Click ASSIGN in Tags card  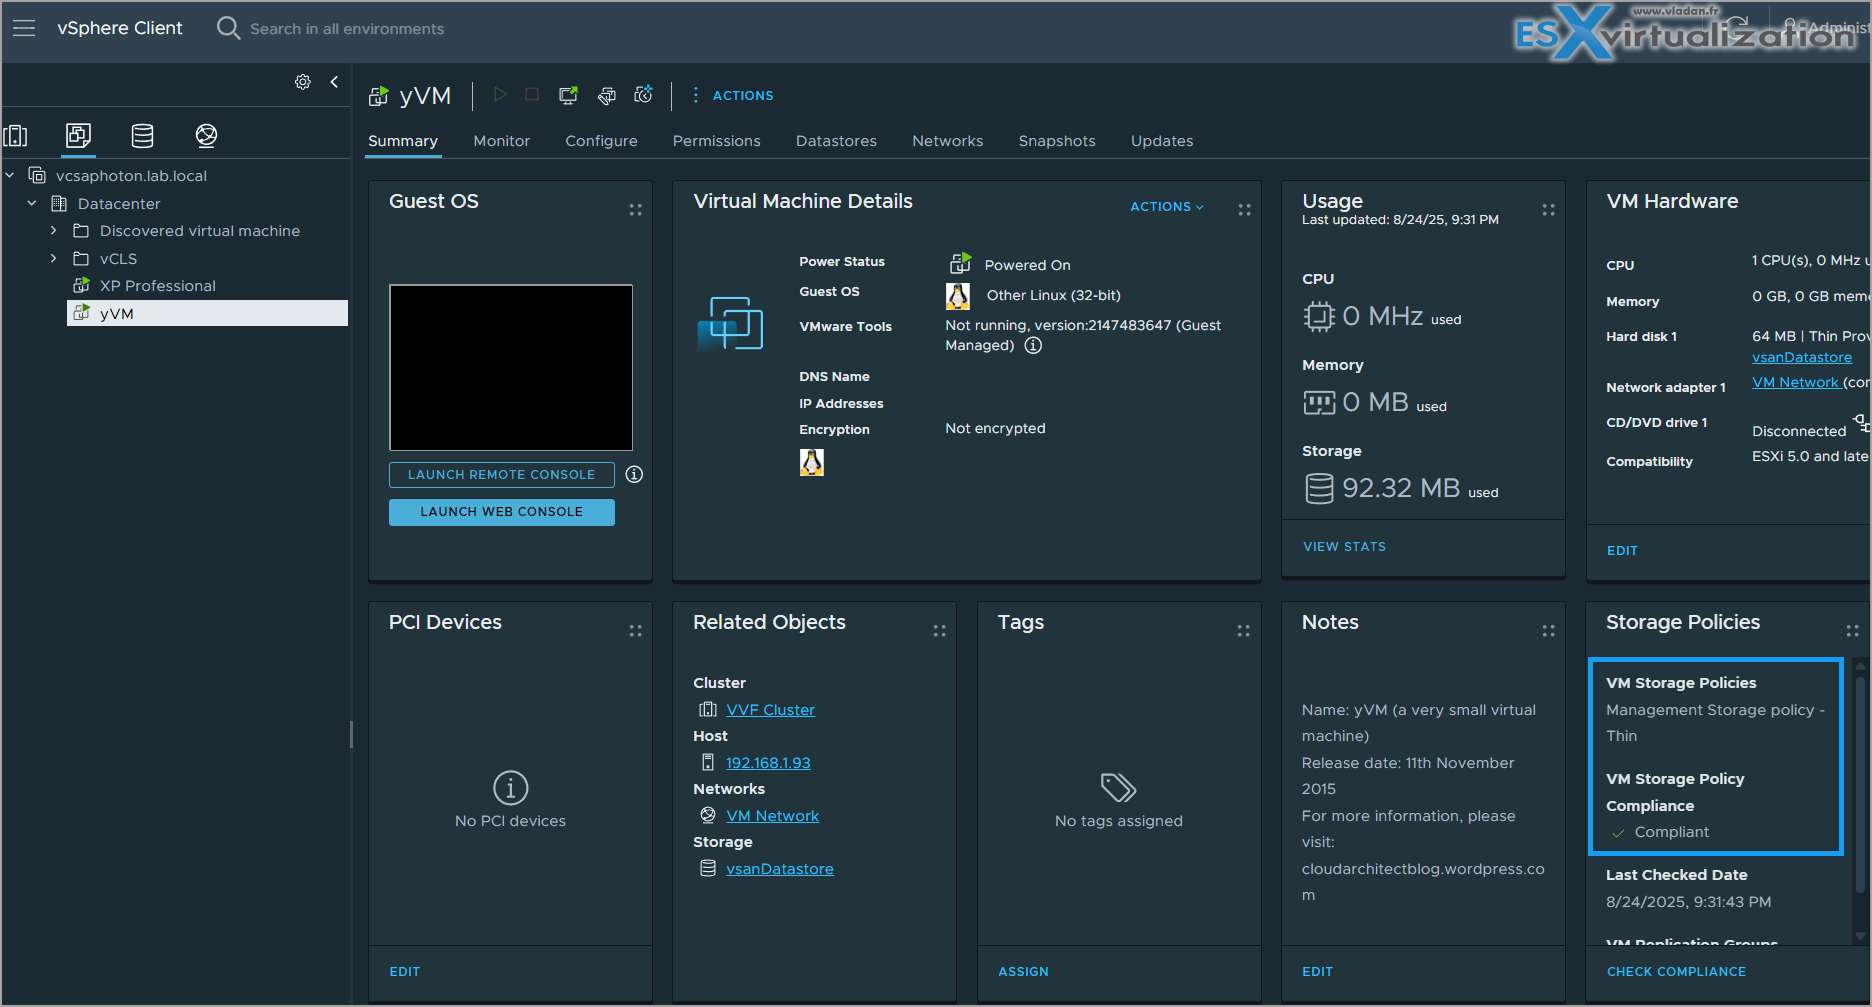click(x=1023, y=972)
